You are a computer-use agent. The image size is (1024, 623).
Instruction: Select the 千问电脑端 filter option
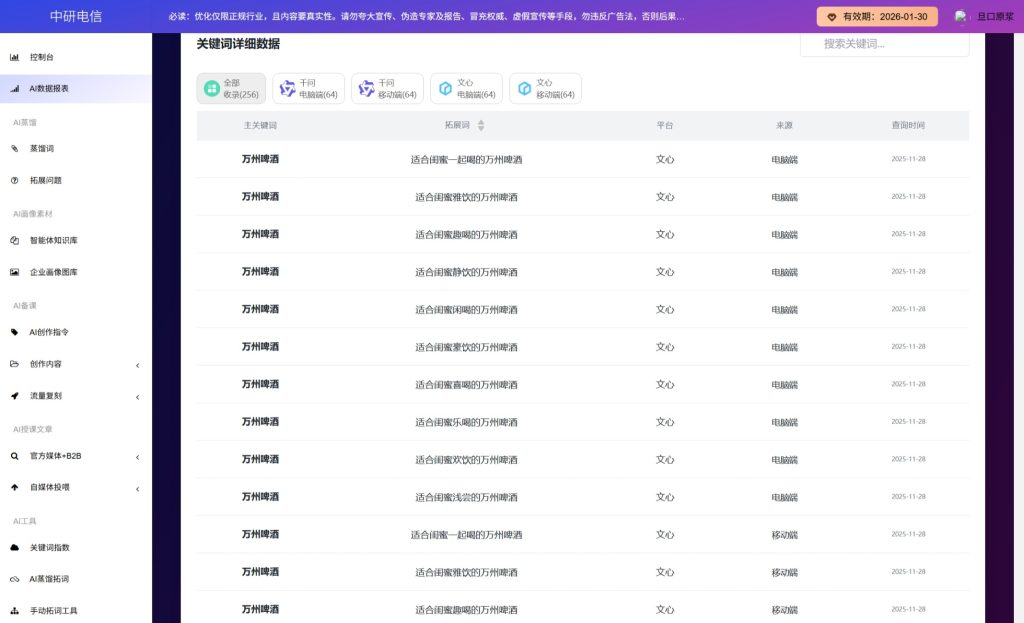click(x=310, y=89)
